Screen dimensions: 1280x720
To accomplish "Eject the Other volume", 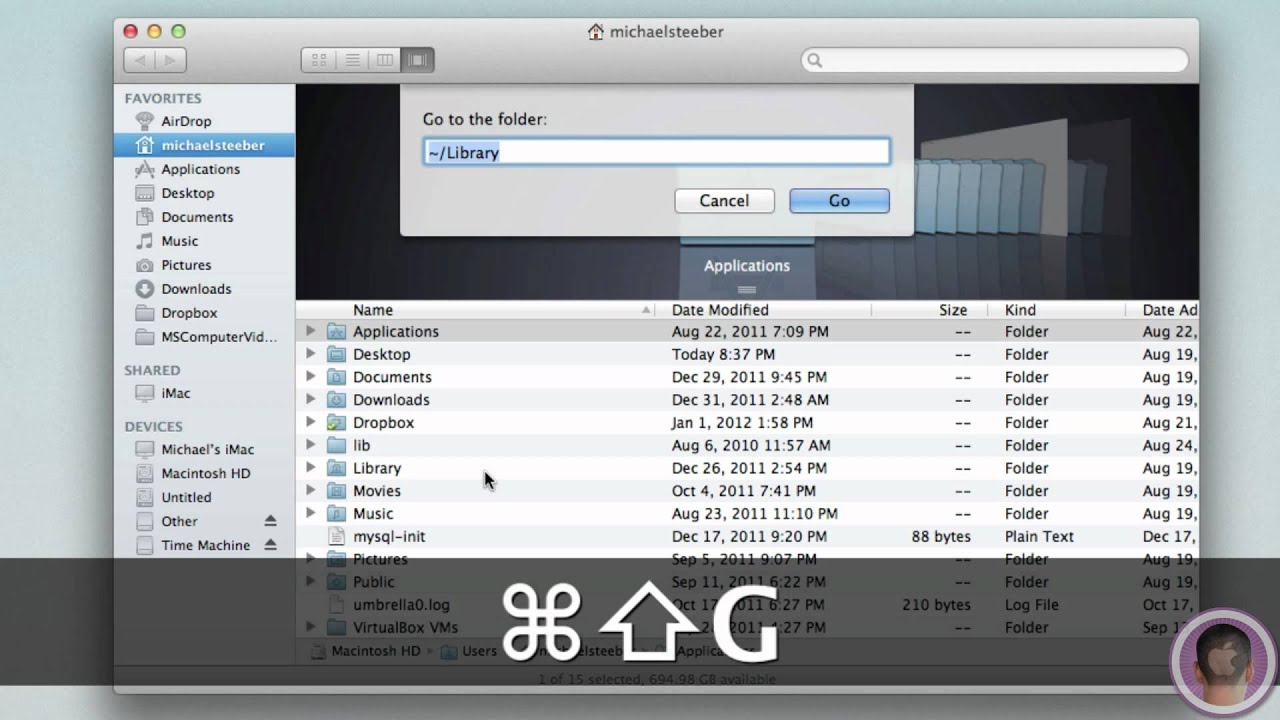I will (x=270, y=521).
